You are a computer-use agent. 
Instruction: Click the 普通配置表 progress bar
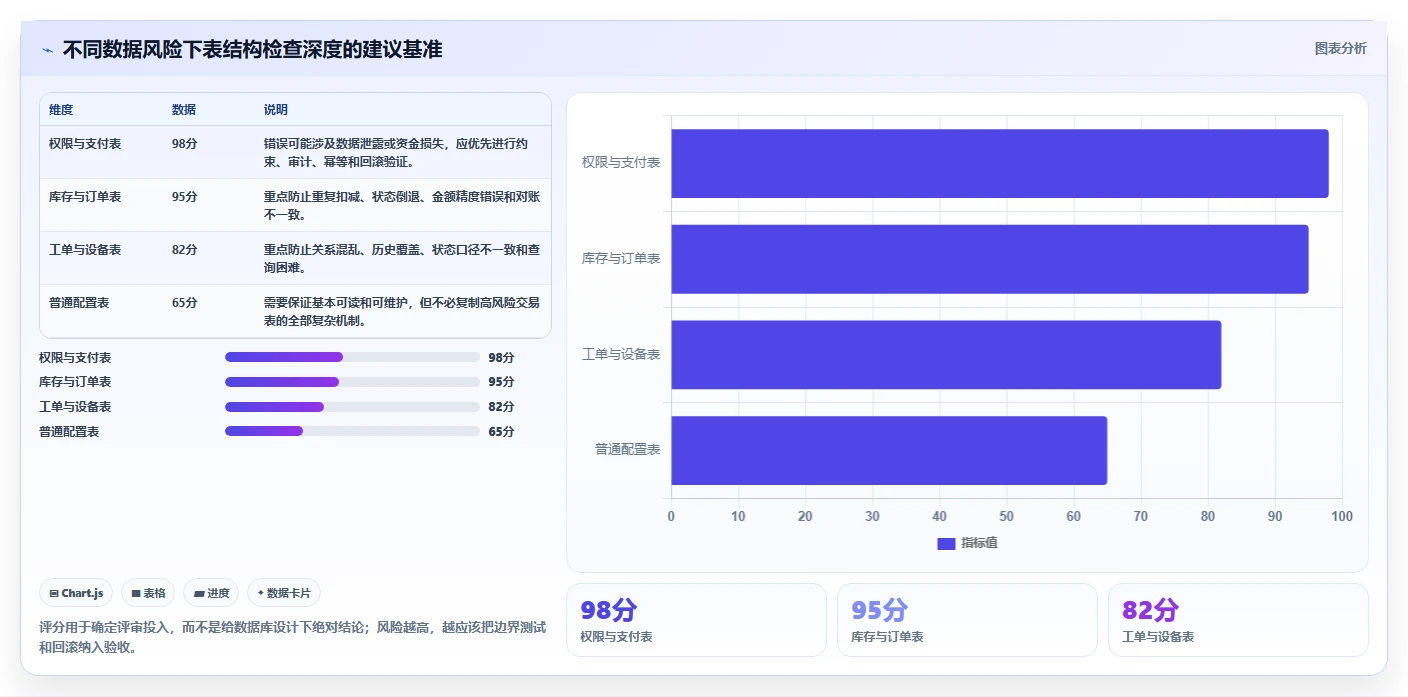pos(352,431)
